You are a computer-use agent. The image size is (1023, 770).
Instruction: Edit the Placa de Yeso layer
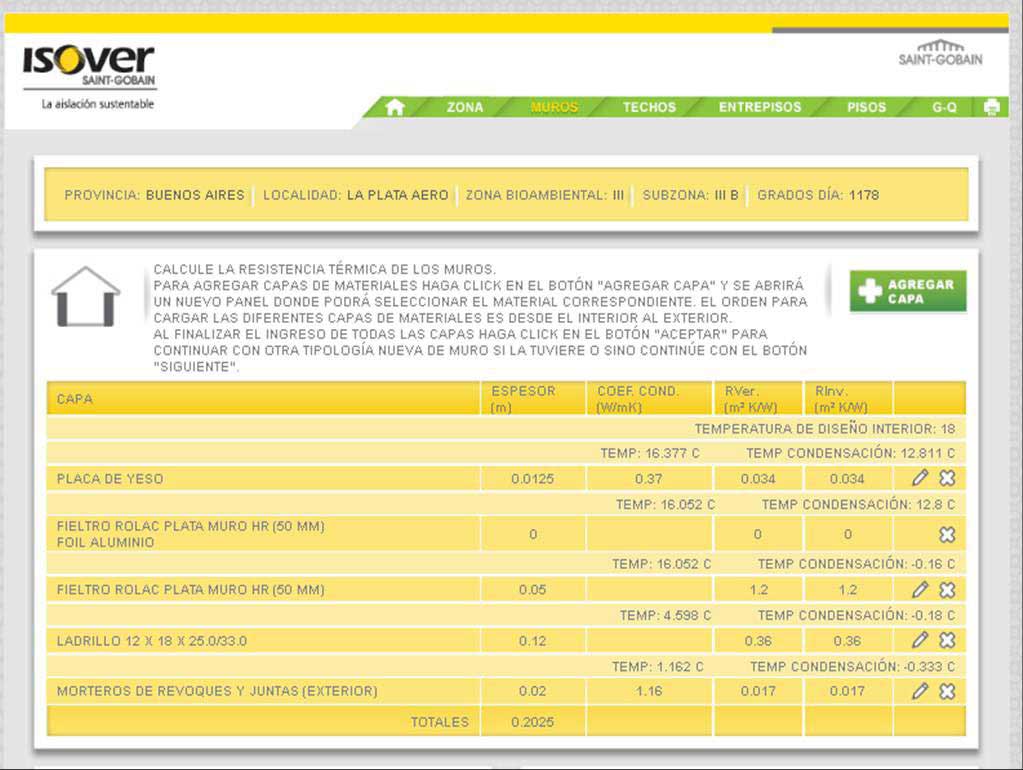pos(920,478)
